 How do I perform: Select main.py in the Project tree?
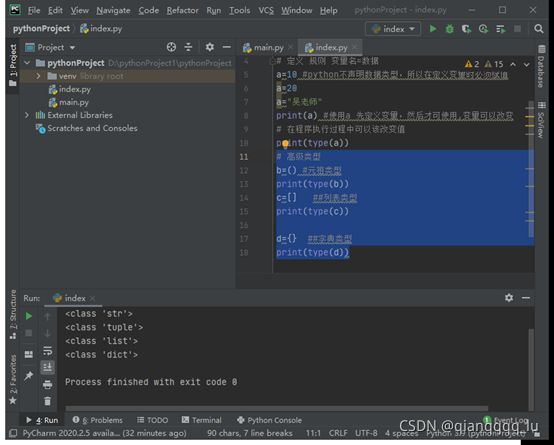click(69, 102)
